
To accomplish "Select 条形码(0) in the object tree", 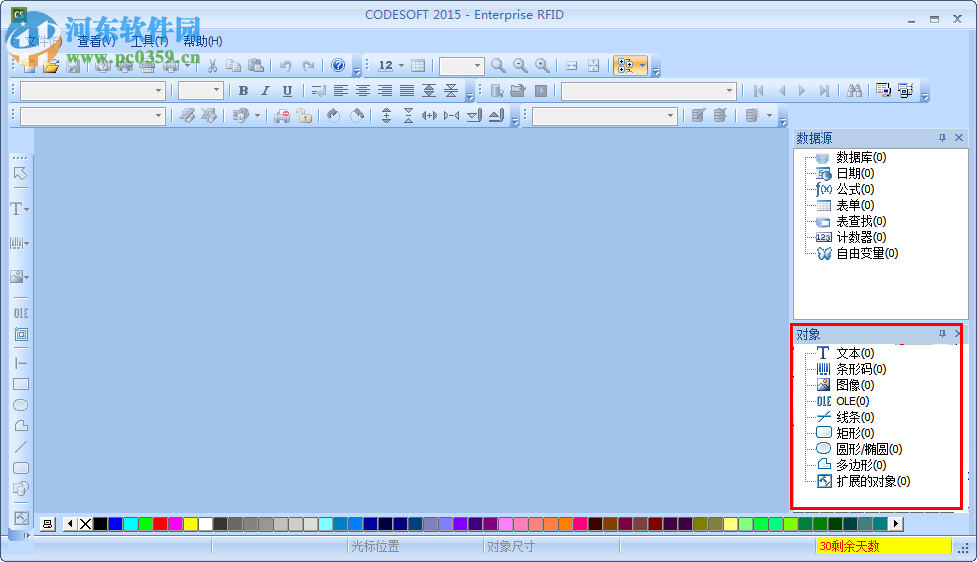I will pos(860,369).
